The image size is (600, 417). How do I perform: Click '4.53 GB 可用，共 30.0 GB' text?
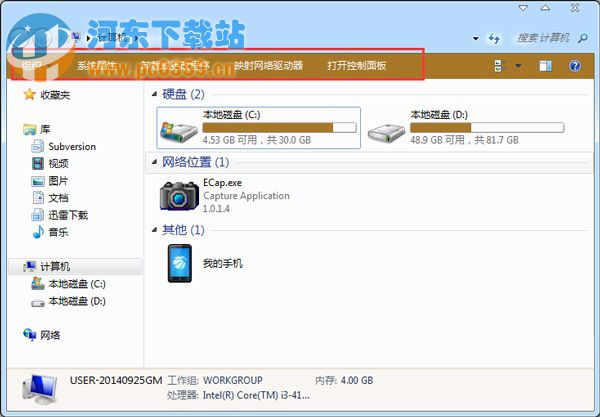pos(257,140)
